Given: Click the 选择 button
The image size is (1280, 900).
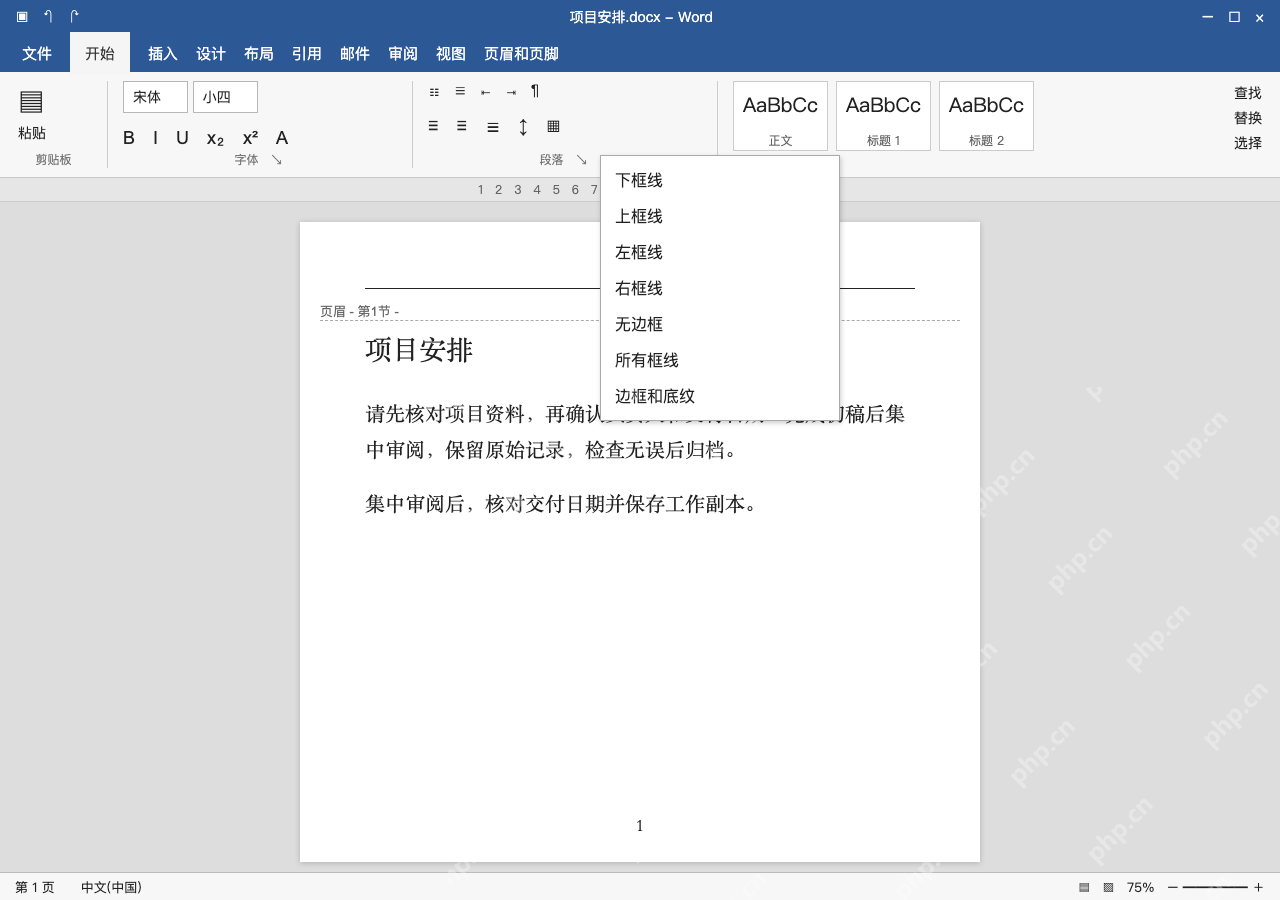Looking at the screenshot, I should click(x=1247, y=143).
